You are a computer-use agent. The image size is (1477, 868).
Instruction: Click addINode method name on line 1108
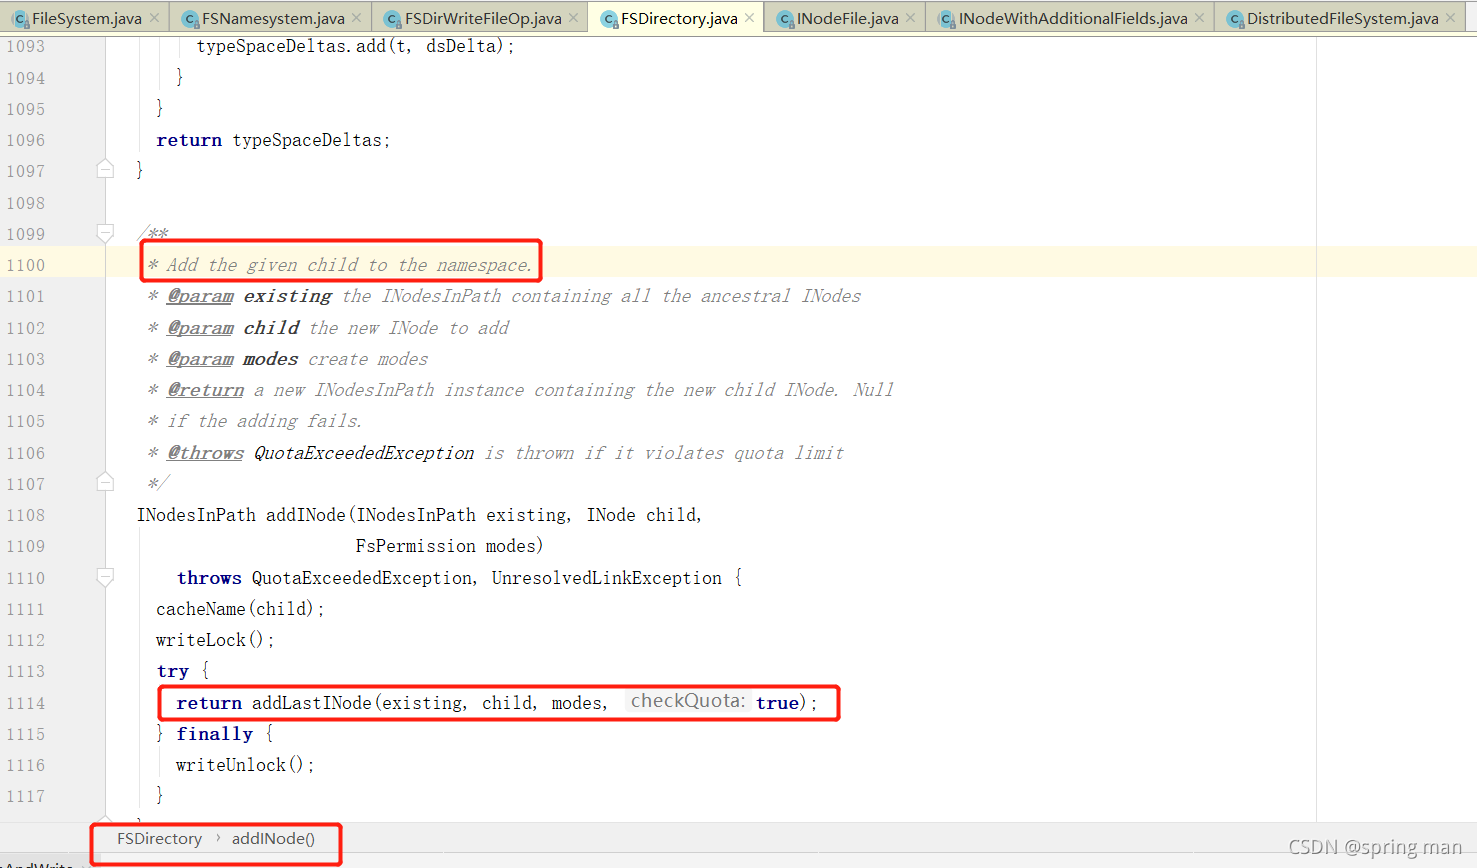pos(305,515)
